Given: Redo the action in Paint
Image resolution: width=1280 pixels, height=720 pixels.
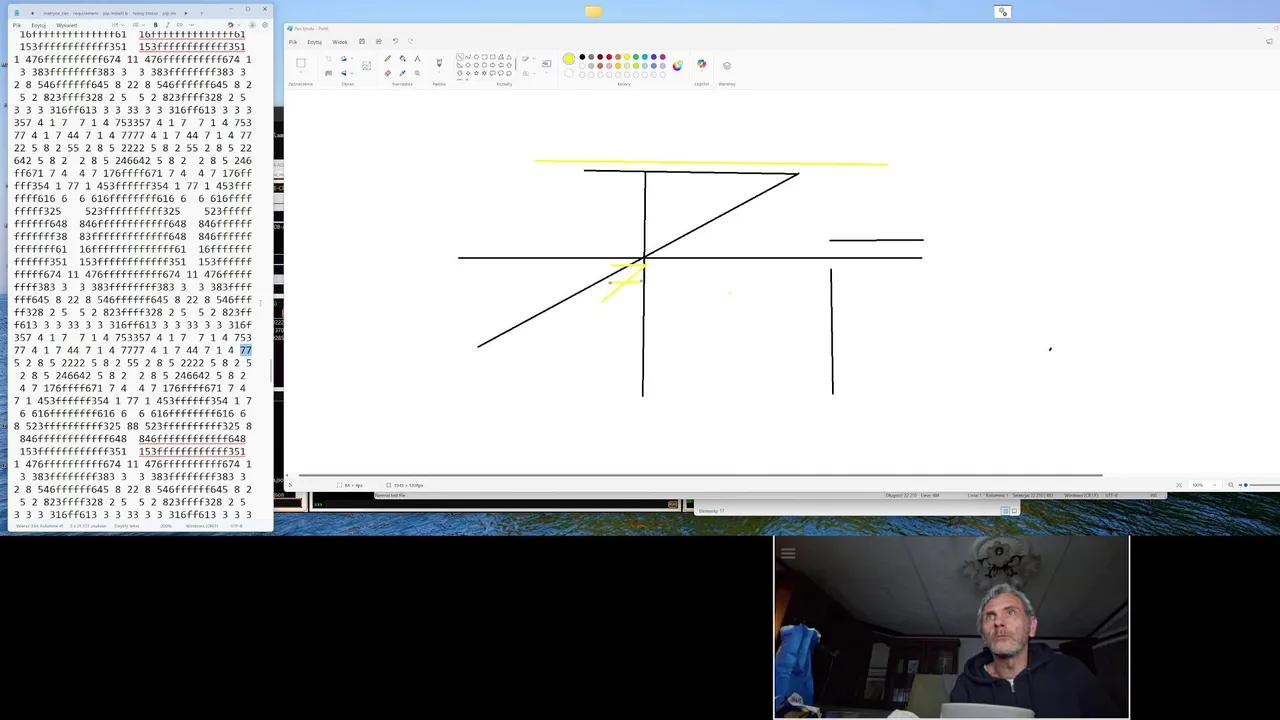Looking at the screenshot, I should (410, 42).
